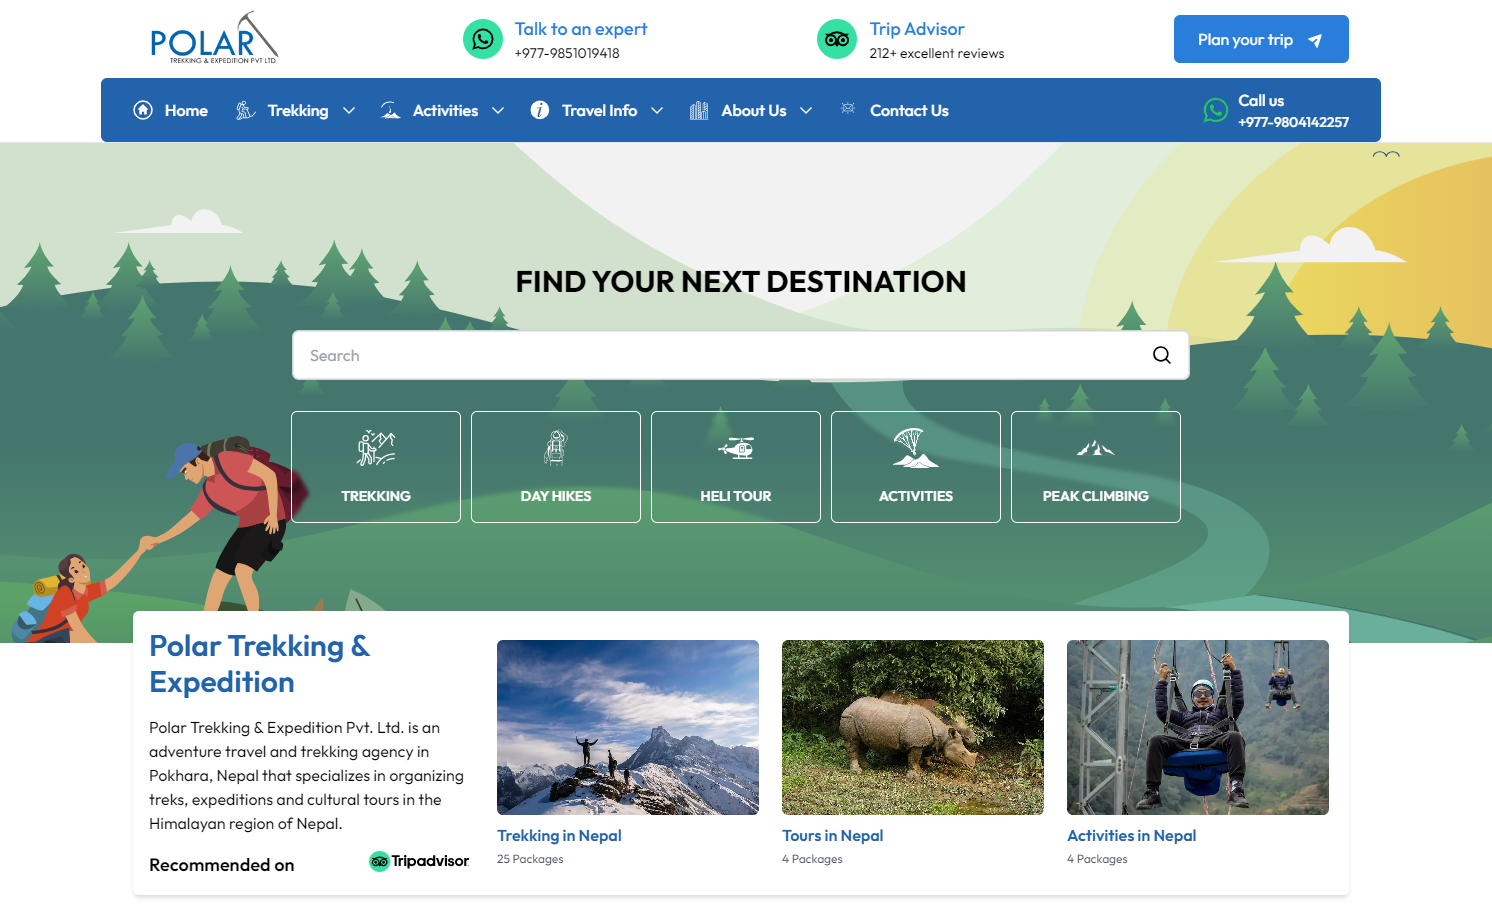1492x909 pixels.
Task: Open the Activities dropdown chevron
Action: click(501, 110)
